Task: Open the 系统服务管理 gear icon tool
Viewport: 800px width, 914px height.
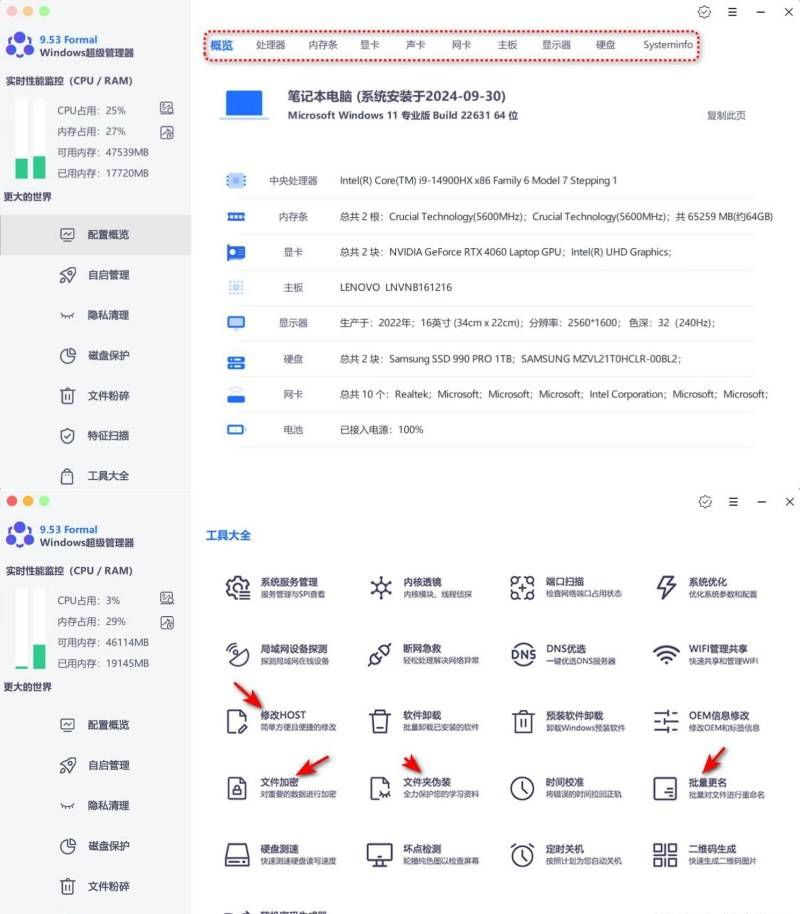Action: click(238, 587)
